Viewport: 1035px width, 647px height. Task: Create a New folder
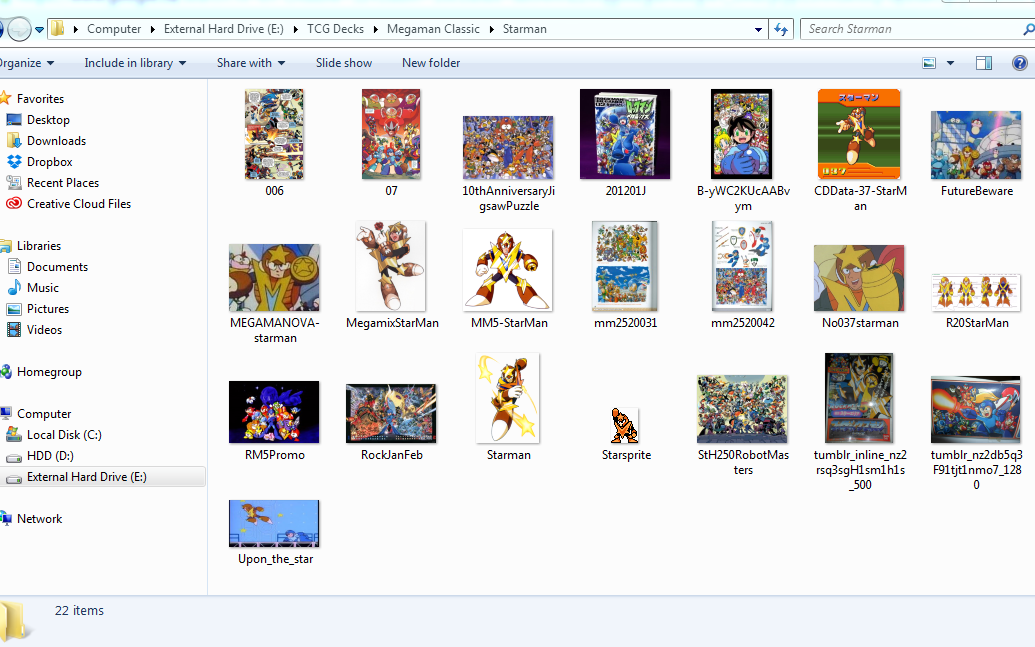(x=431, y=63)
